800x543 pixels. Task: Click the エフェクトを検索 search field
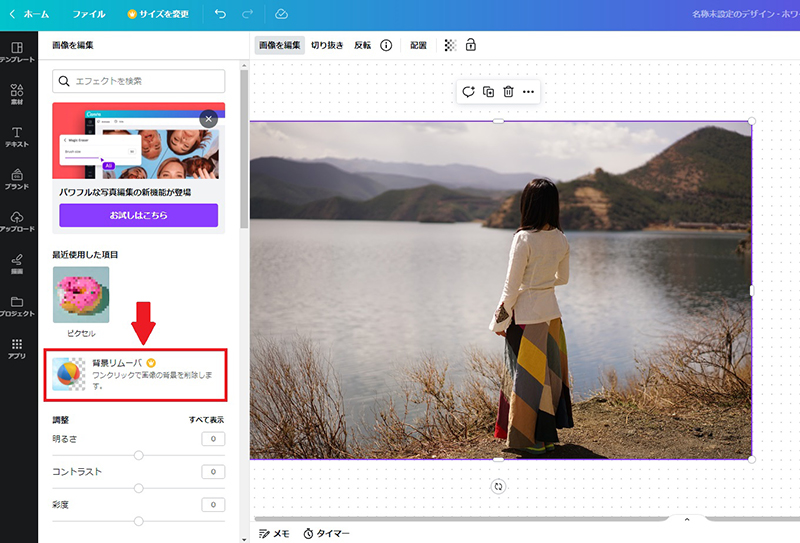click(138, 81)
